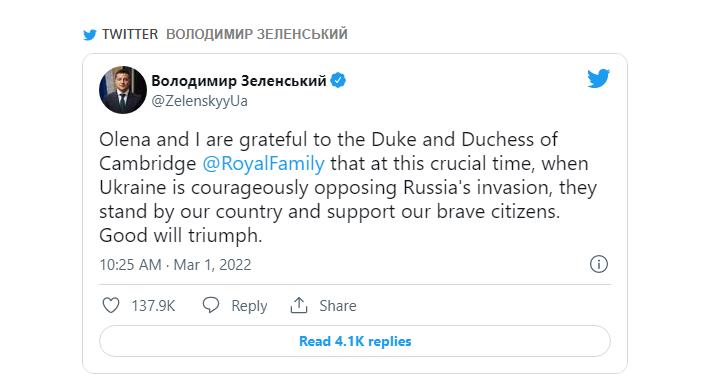Open the @RoyalFamily mention link
This screenshot has height=378, width=715.
point(263,164)
